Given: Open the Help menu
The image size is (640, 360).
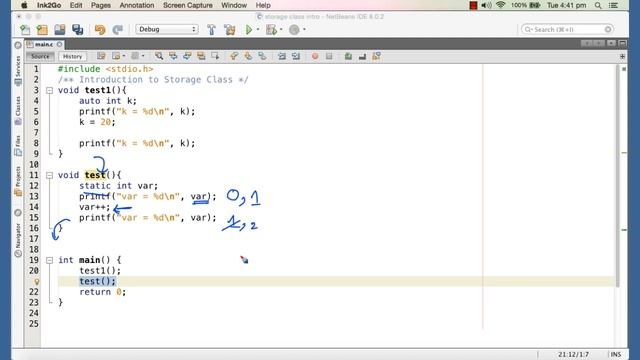Looking at the screenshot, I should tap(263, 5).
